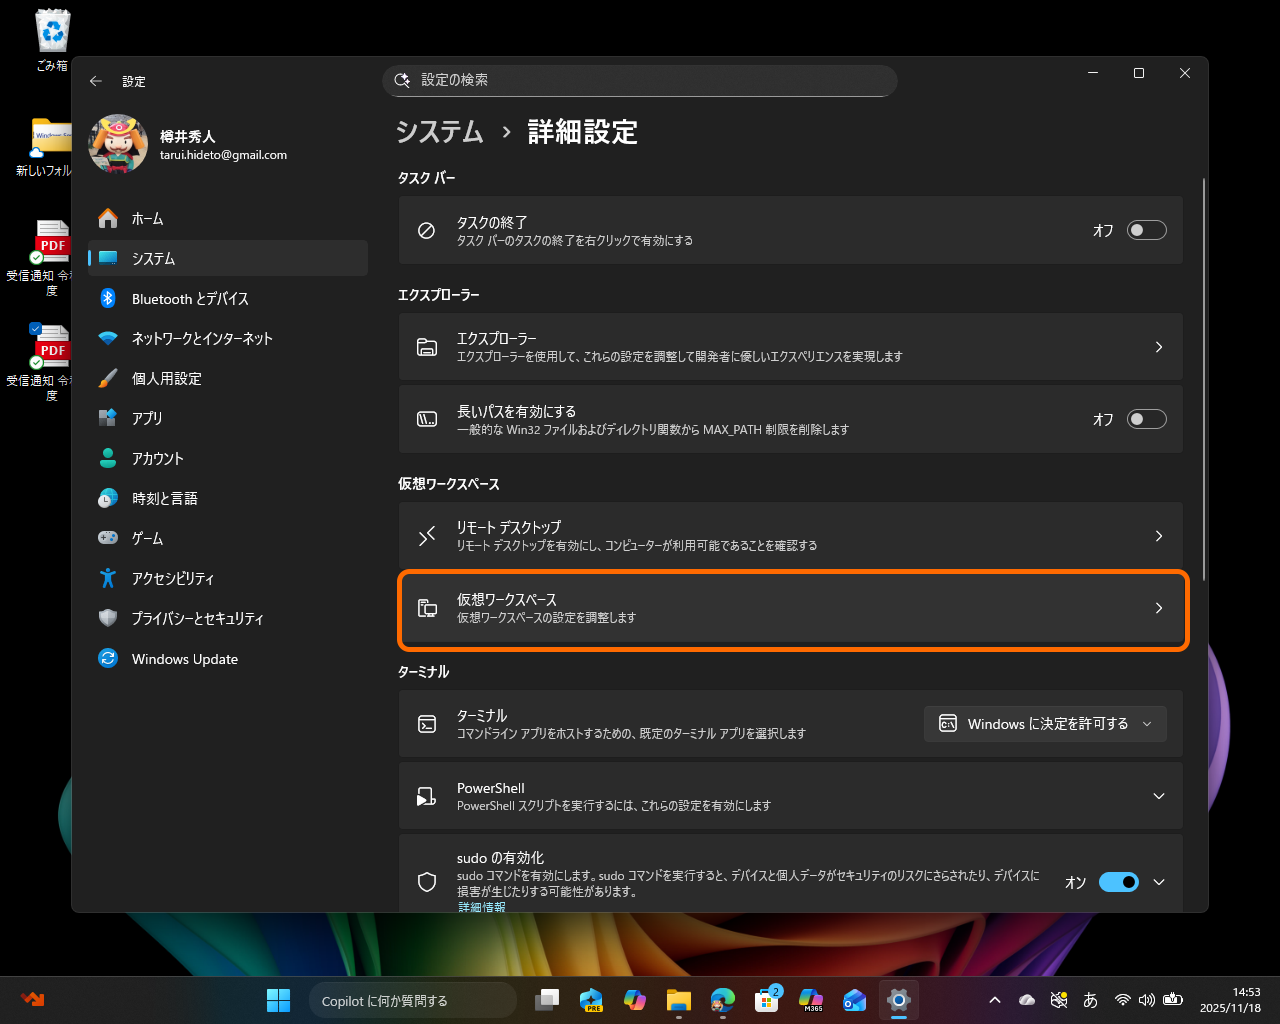Click the PowerShell script icon
The height and width of the screenshot is (1024, 1280).
click(x=427, y=796)
